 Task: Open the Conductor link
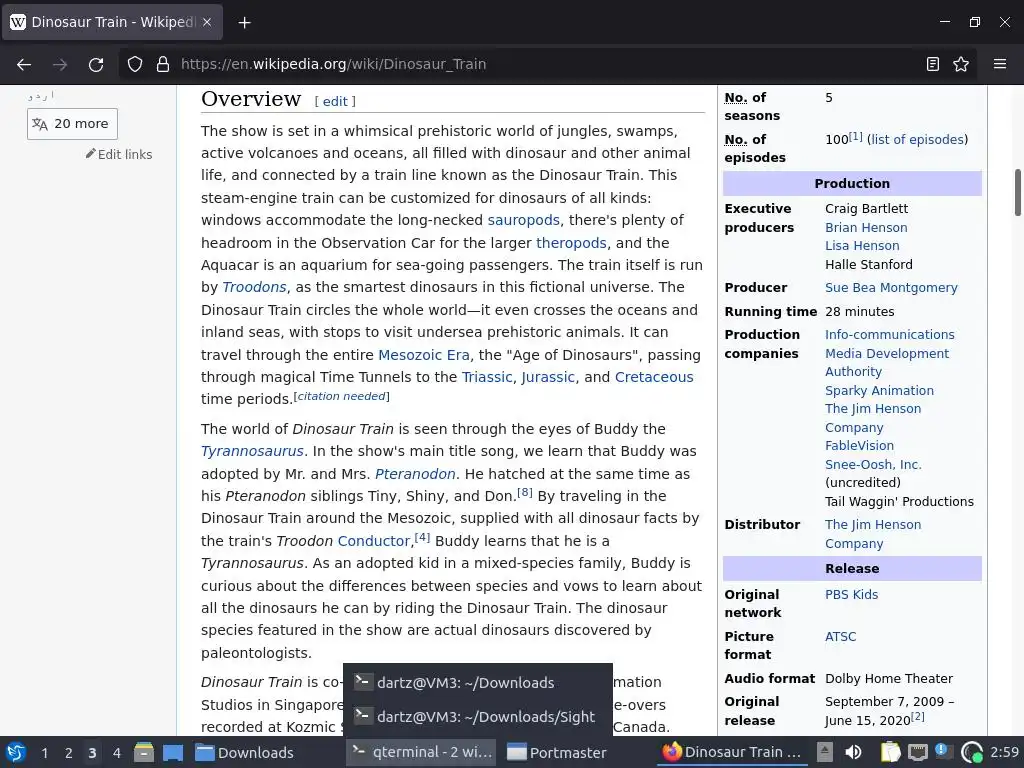point(374,541)
